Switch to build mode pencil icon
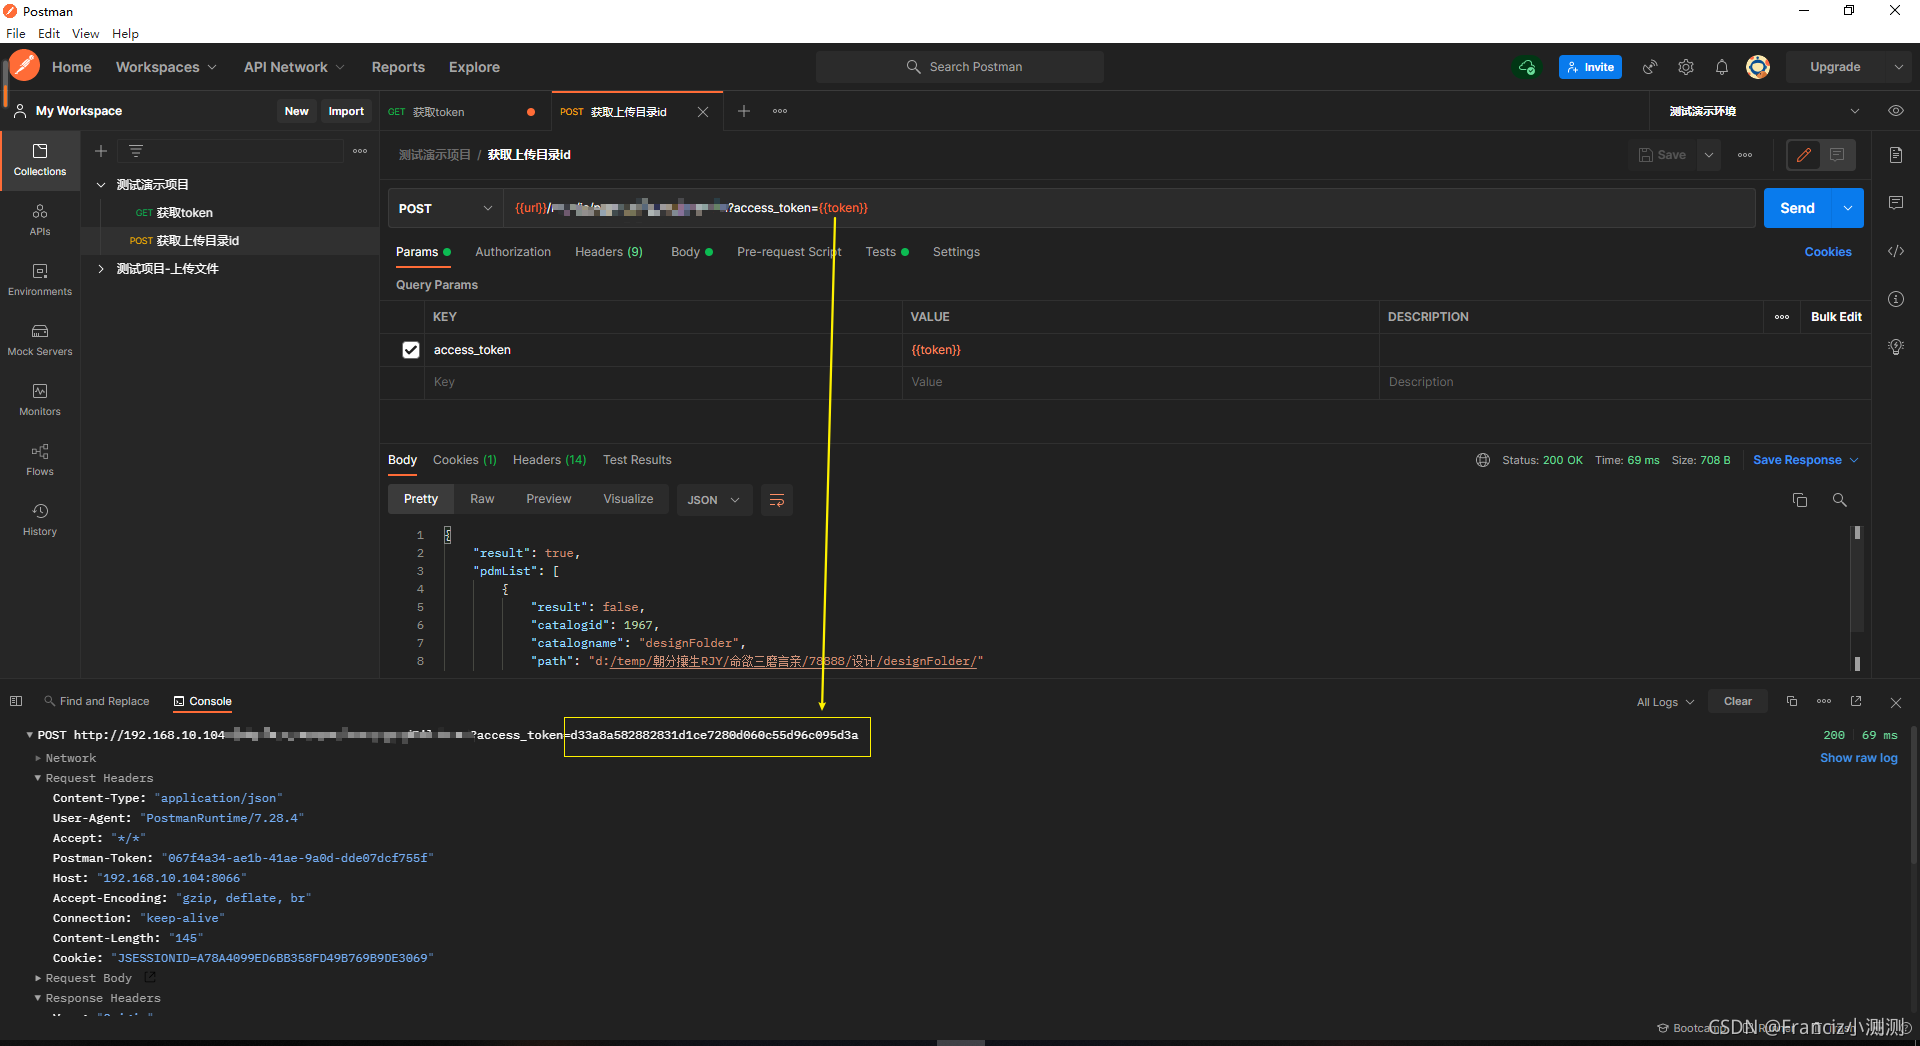This screenshot has width=1920, height=1046. point(1804,155)
